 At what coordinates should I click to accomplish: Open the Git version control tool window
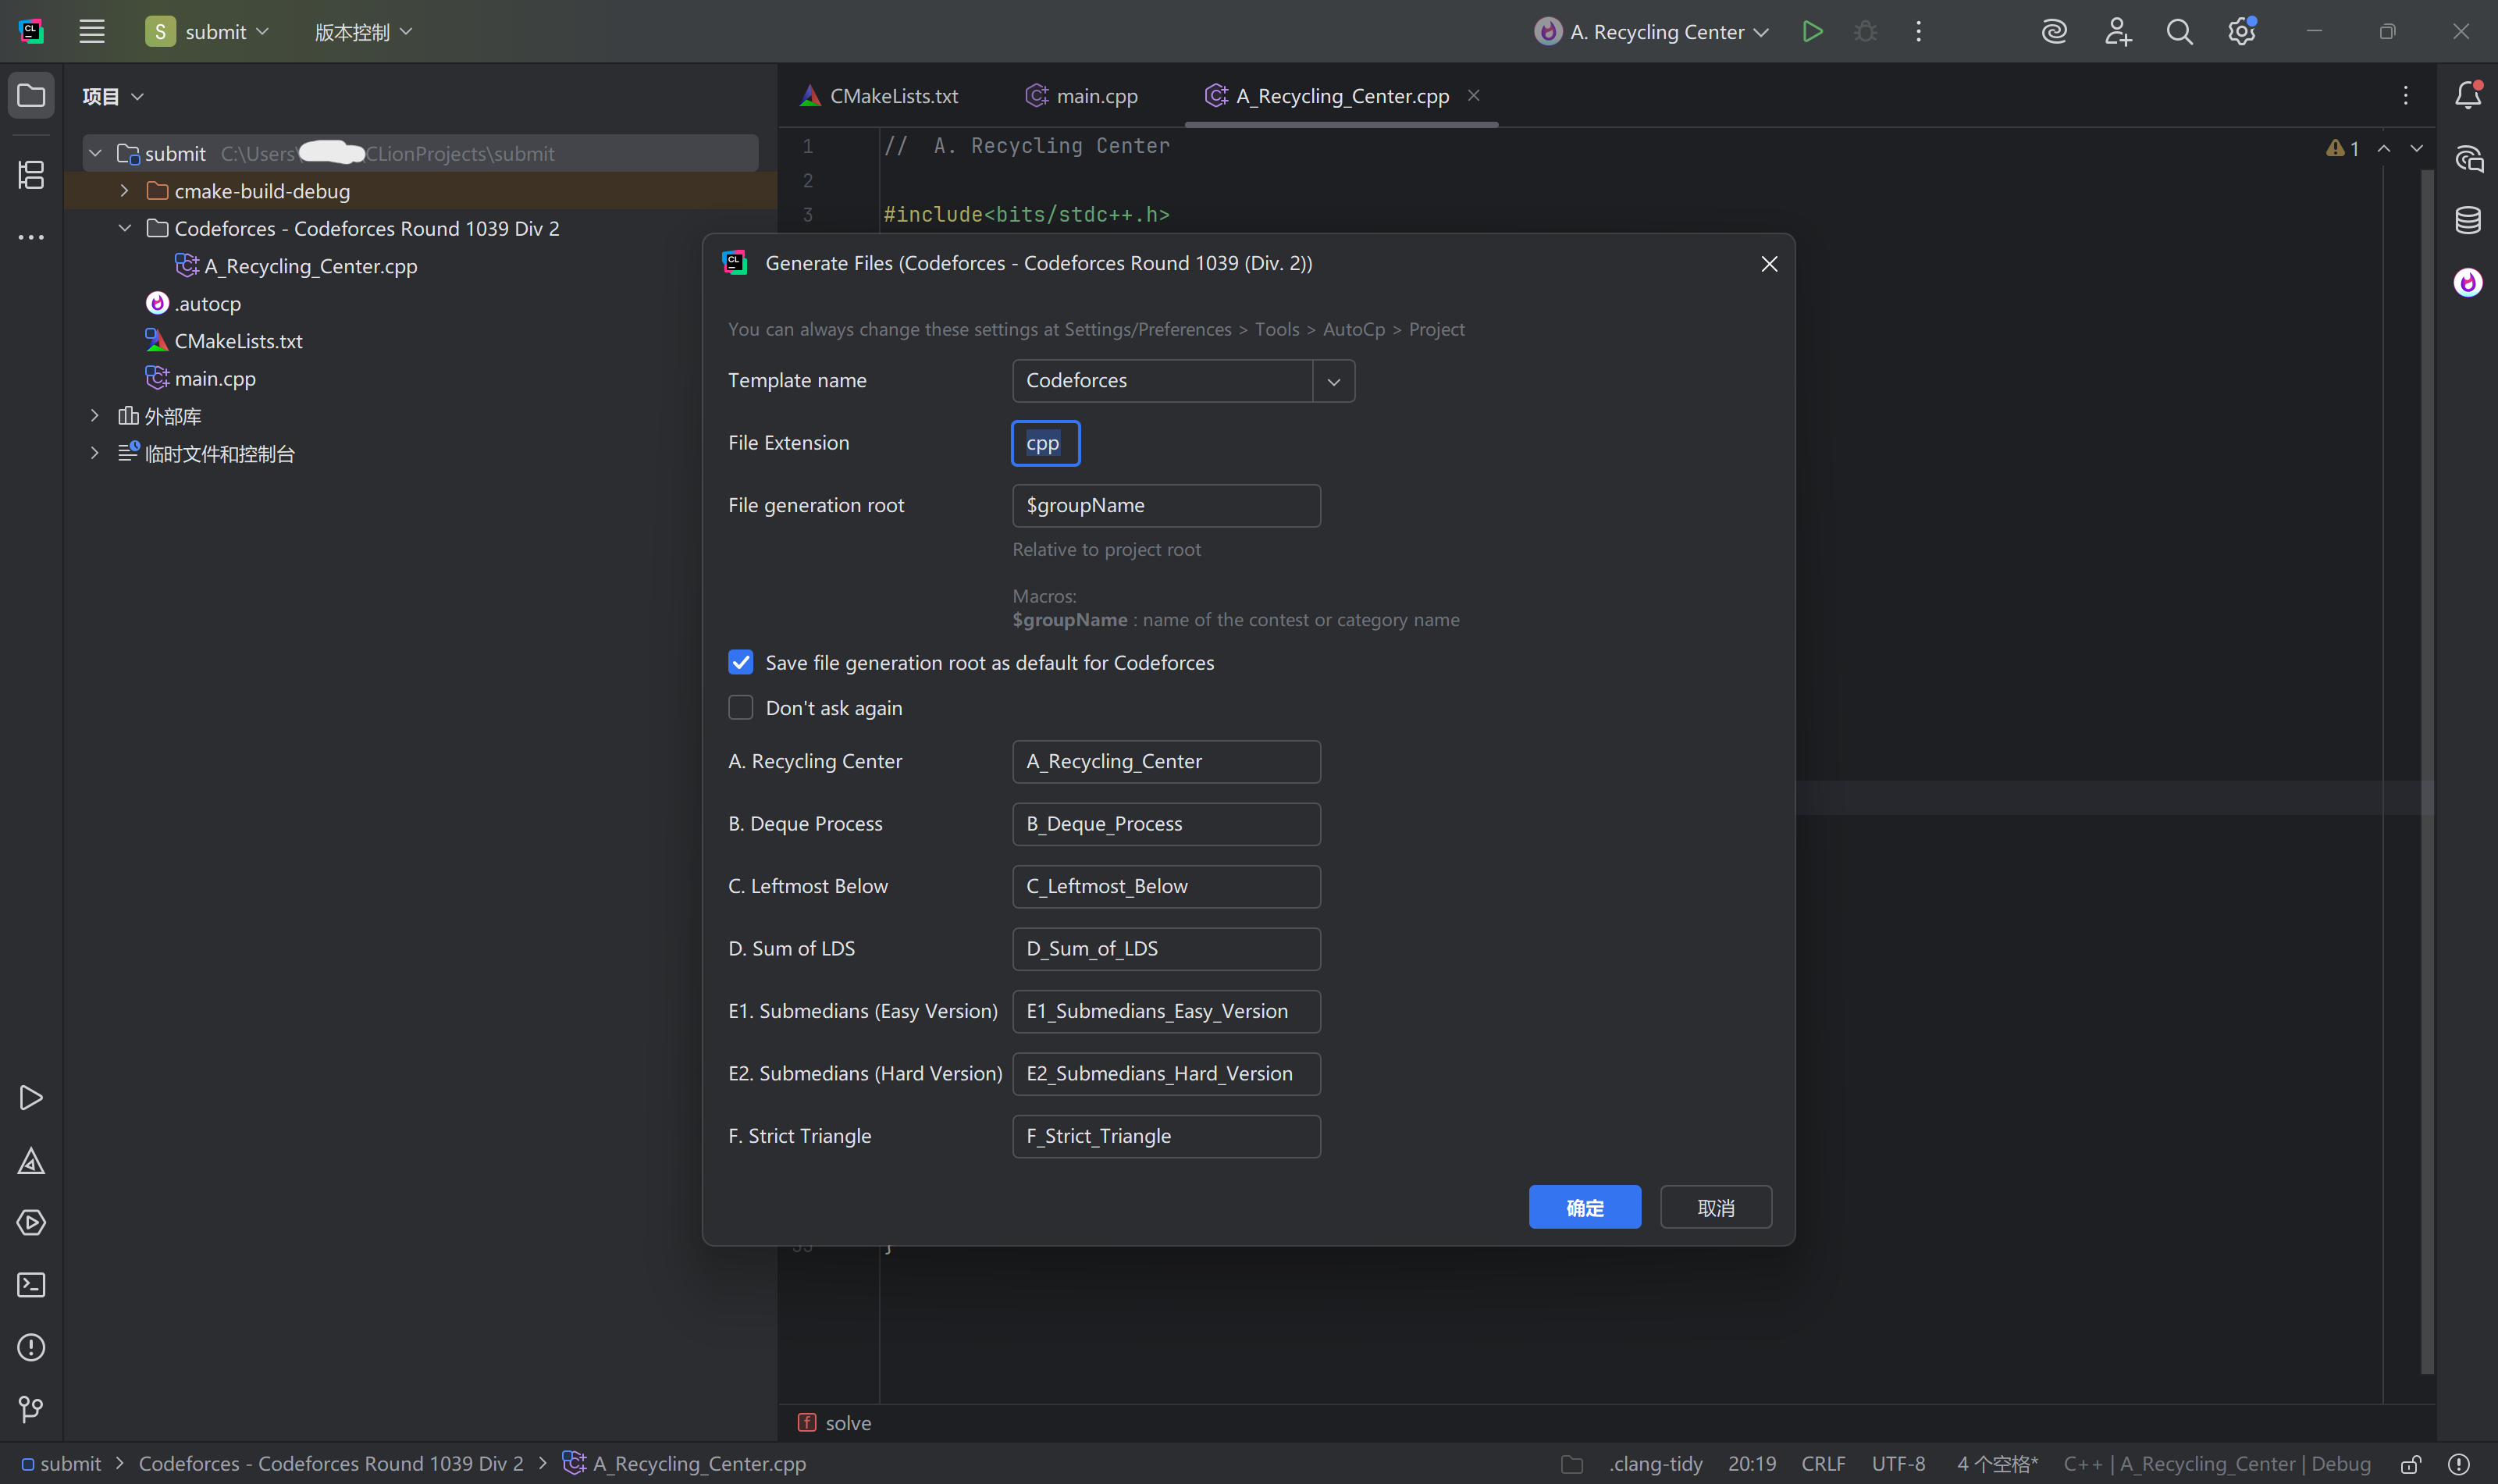click(x=31, y=1409)
